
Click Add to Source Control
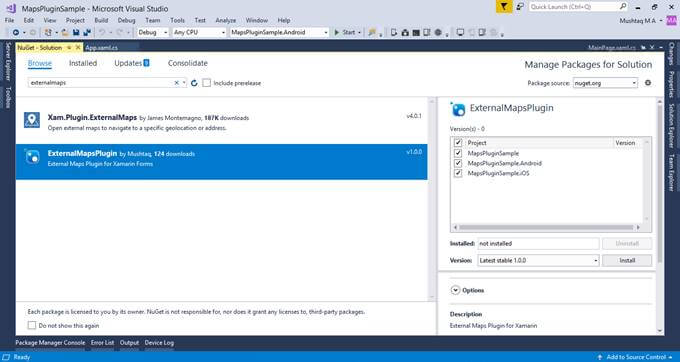636,357
